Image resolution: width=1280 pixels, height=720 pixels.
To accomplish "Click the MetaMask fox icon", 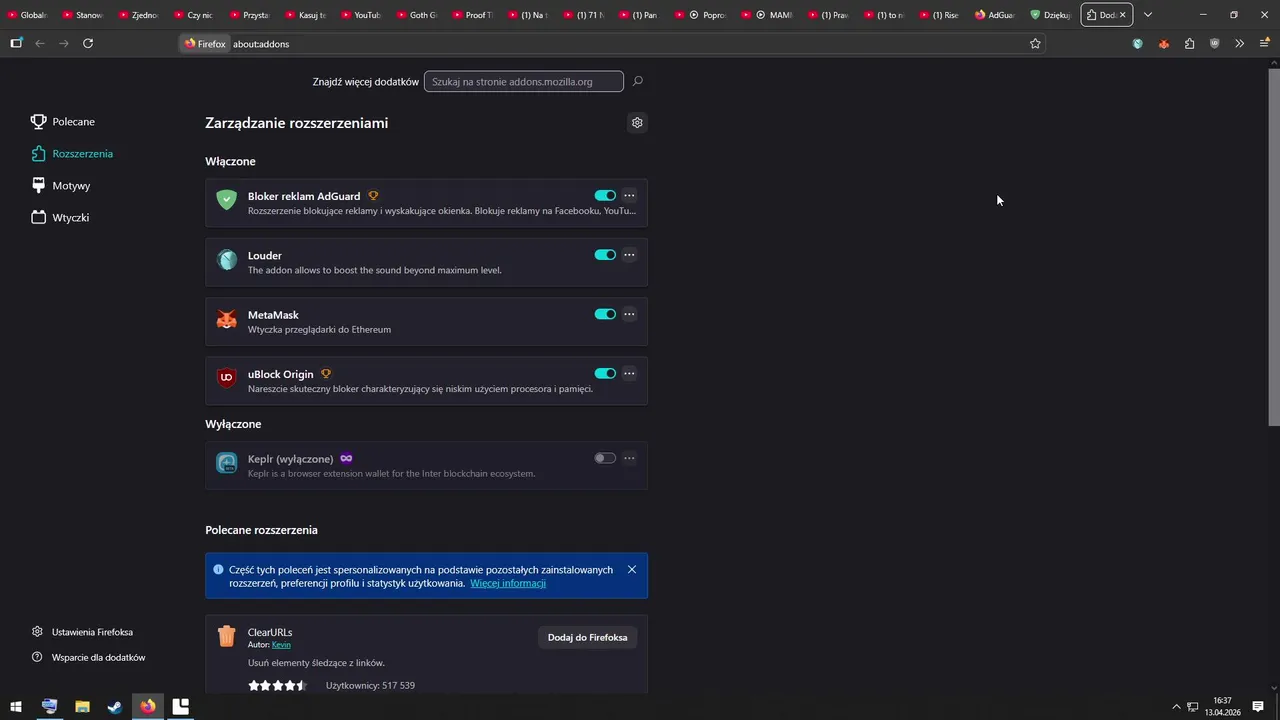I will (227, 319).
